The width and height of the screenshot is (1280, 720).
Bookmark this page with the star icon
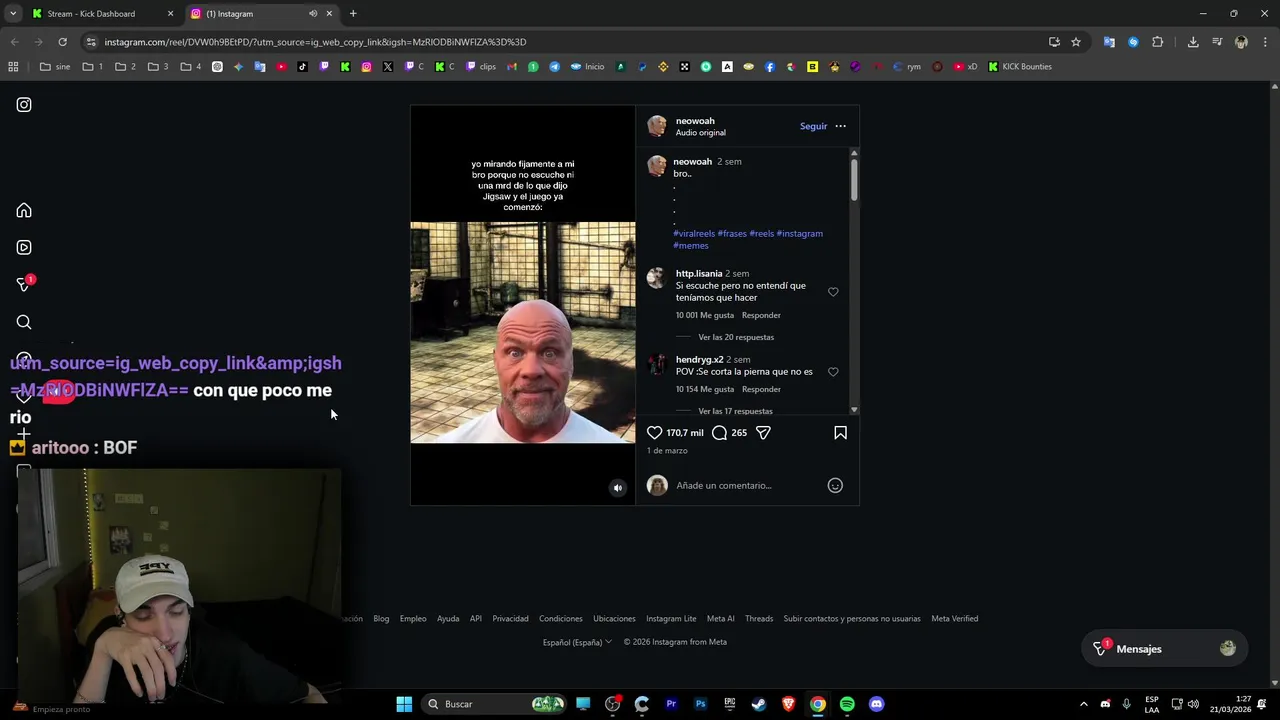1076,42
